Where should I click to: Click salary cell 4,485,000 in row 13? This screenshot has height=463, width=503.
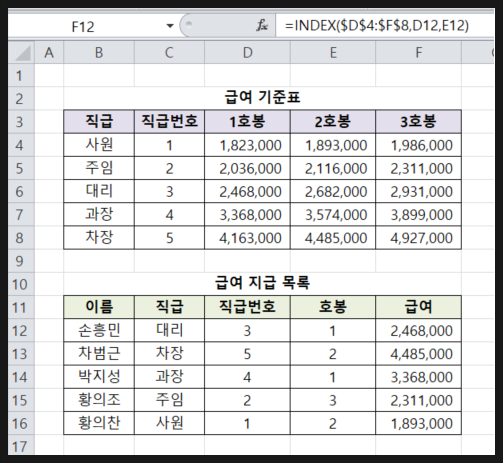tap(418, 354)
